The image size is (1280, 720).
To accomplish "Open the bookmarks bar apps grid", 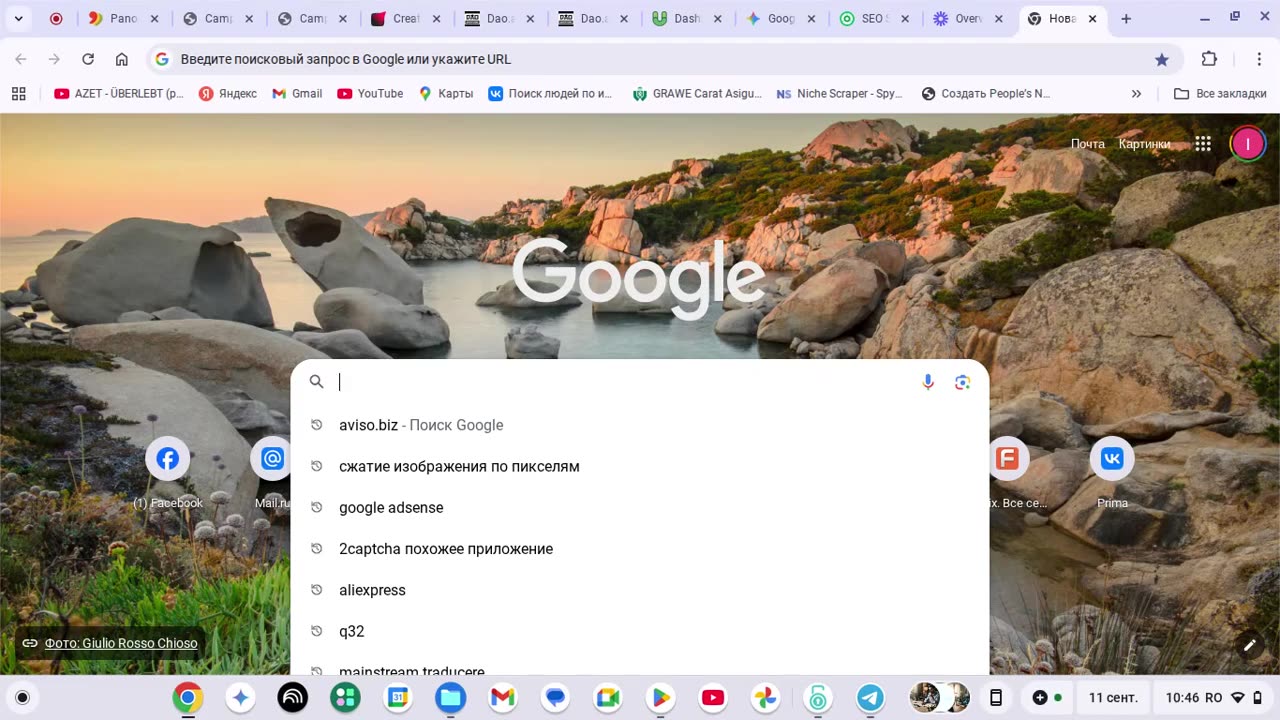I will pos(18,94).
